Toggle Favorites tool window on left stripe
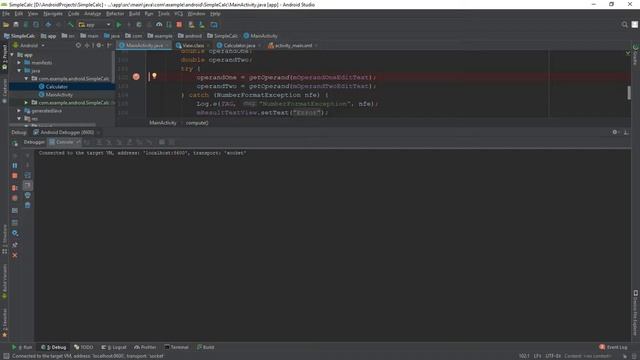Viewport: 640px width, 360px height. pyautogui.click(x=4, y=322)
